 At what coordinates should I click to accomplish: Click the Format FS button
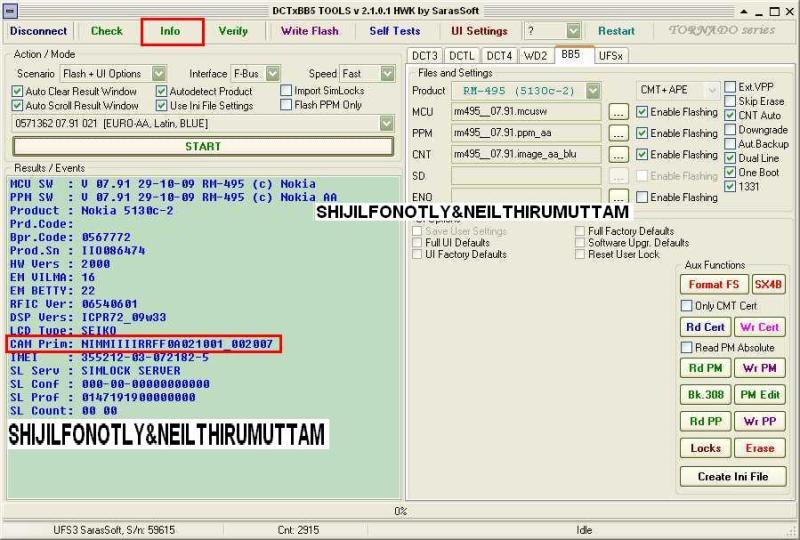pos(714,284)
